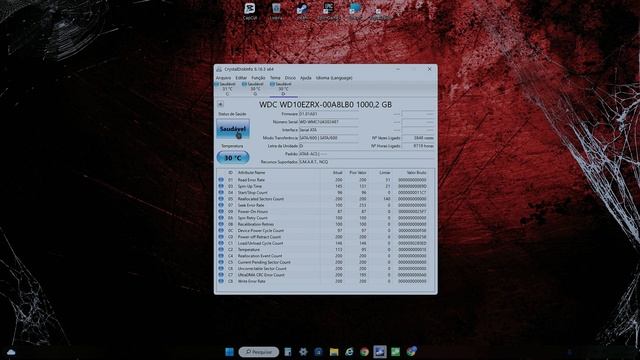640x360 pixels.
Task: Open the Idioma (Language) menu
Action: (x=334, y=78)
